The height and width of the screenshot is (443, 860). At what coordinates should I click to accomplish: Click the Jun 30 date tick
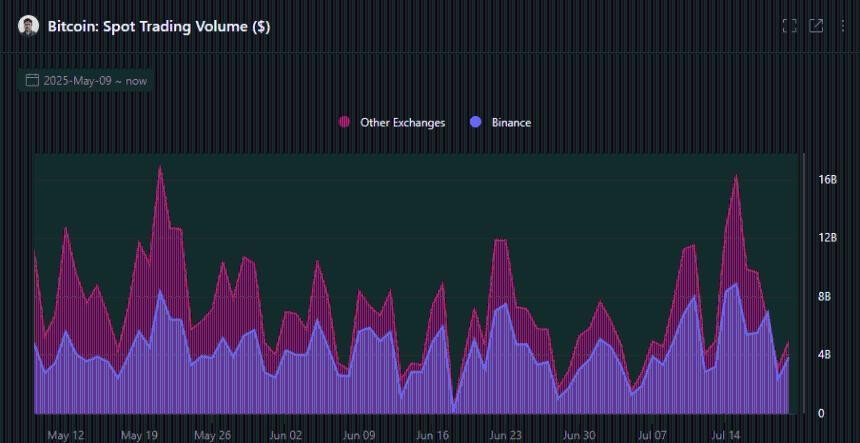578,435
